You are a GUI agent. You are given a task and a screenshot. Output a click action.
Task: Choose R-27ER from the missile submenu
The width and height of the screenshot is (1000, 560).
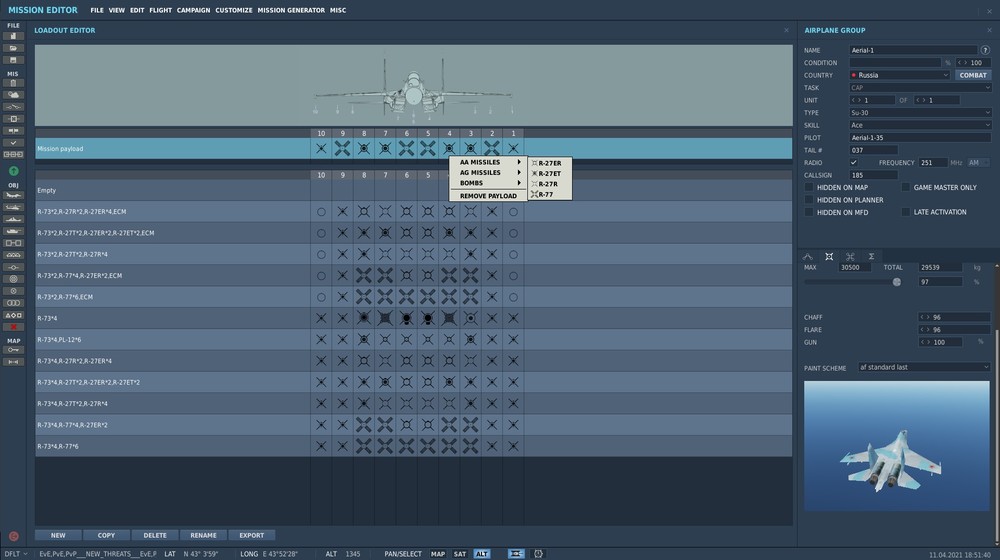(x=550, y=163)
